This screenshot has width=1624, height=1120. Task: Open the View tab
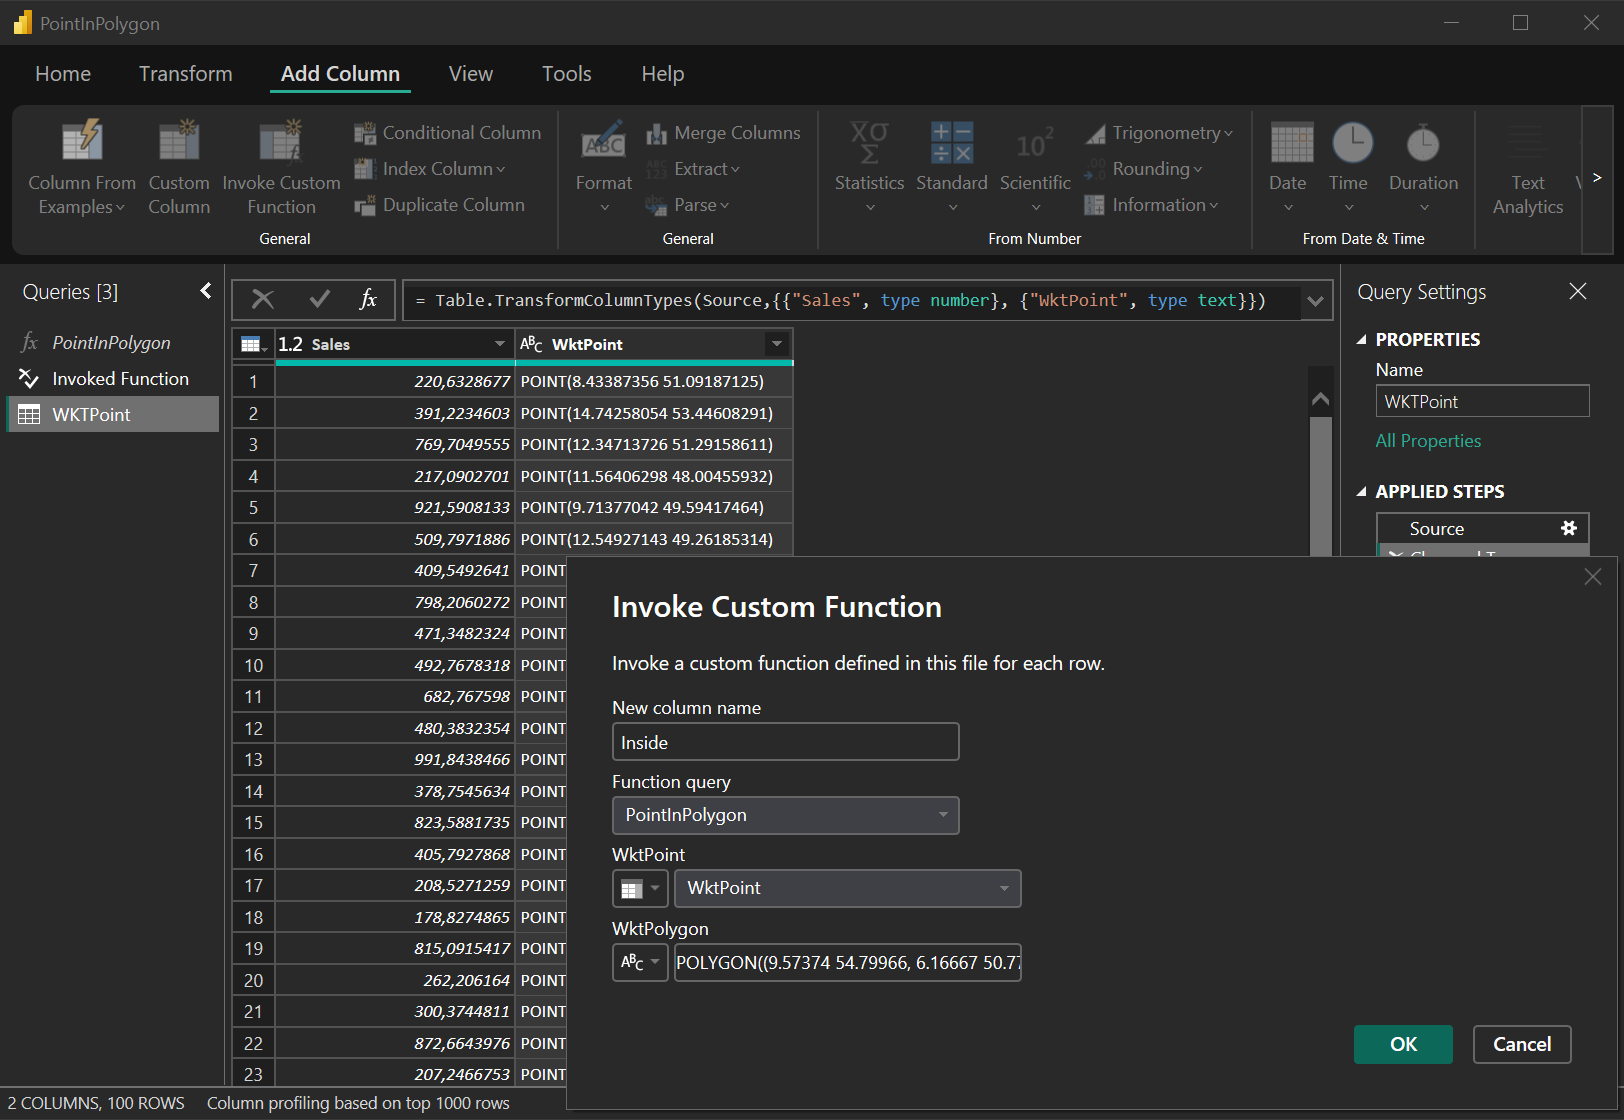click(x=470, y=74)
